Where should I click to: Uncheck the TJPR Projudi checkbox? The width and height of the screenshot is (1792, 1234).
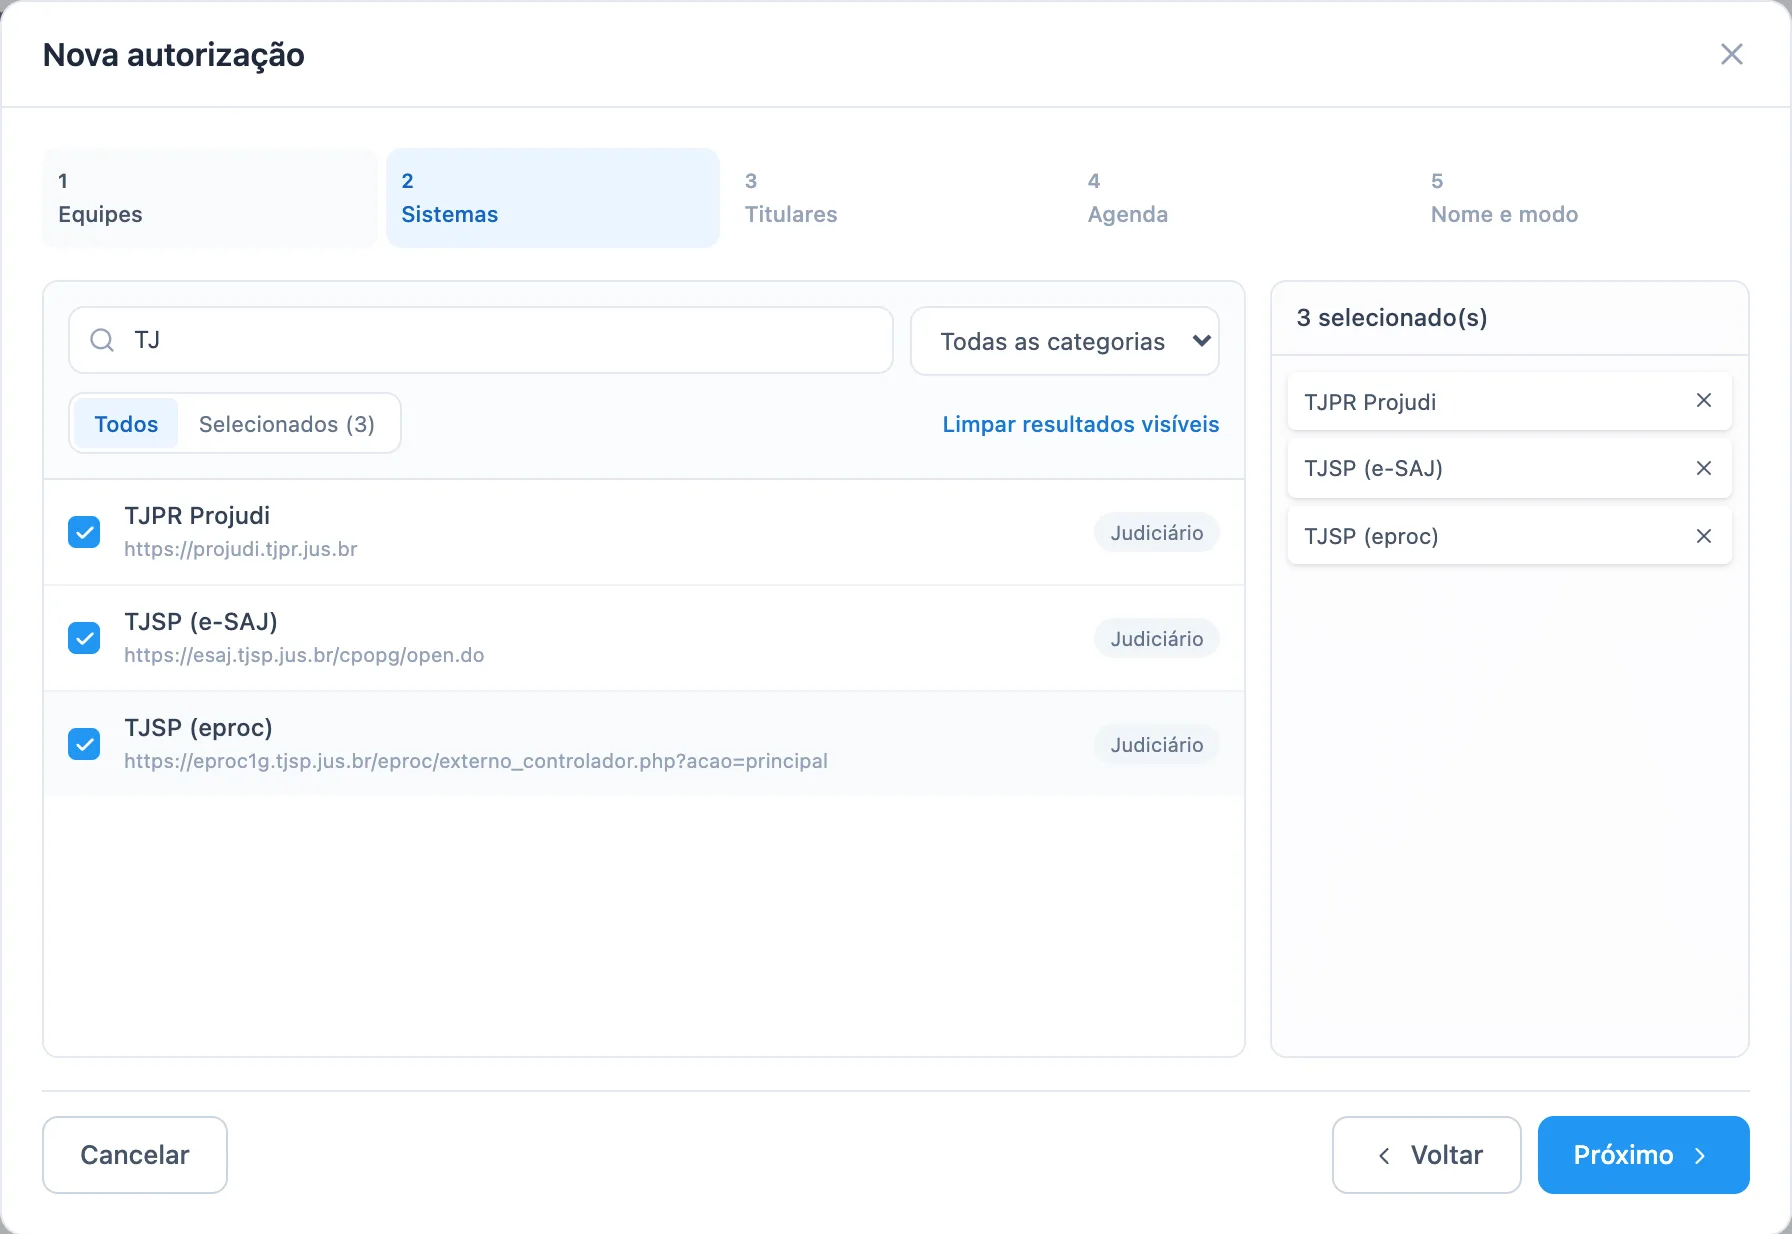pos(84,532)
